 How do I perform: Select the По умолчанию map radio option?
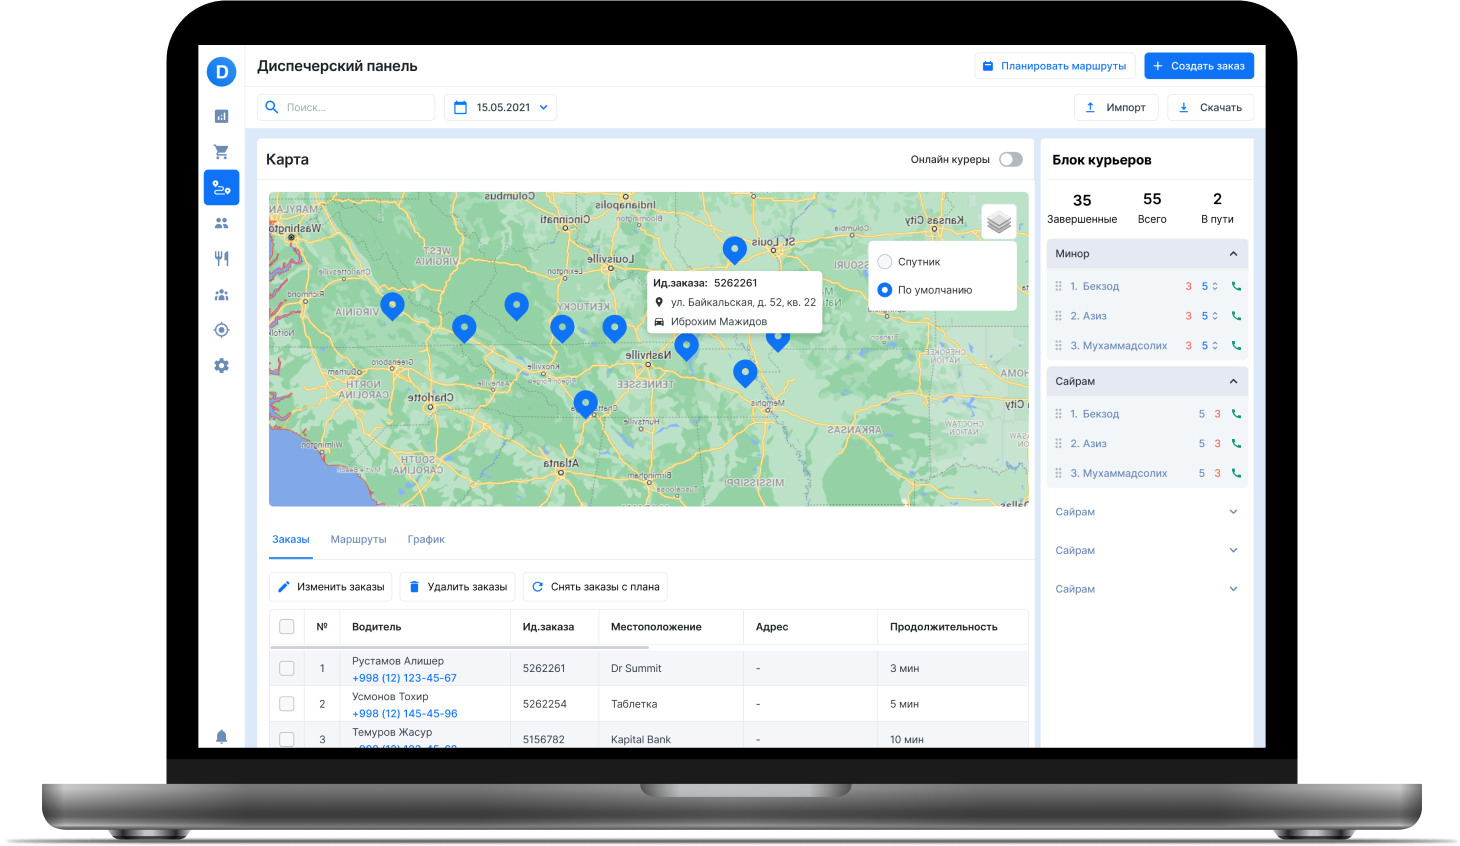(x=884, y=290)
